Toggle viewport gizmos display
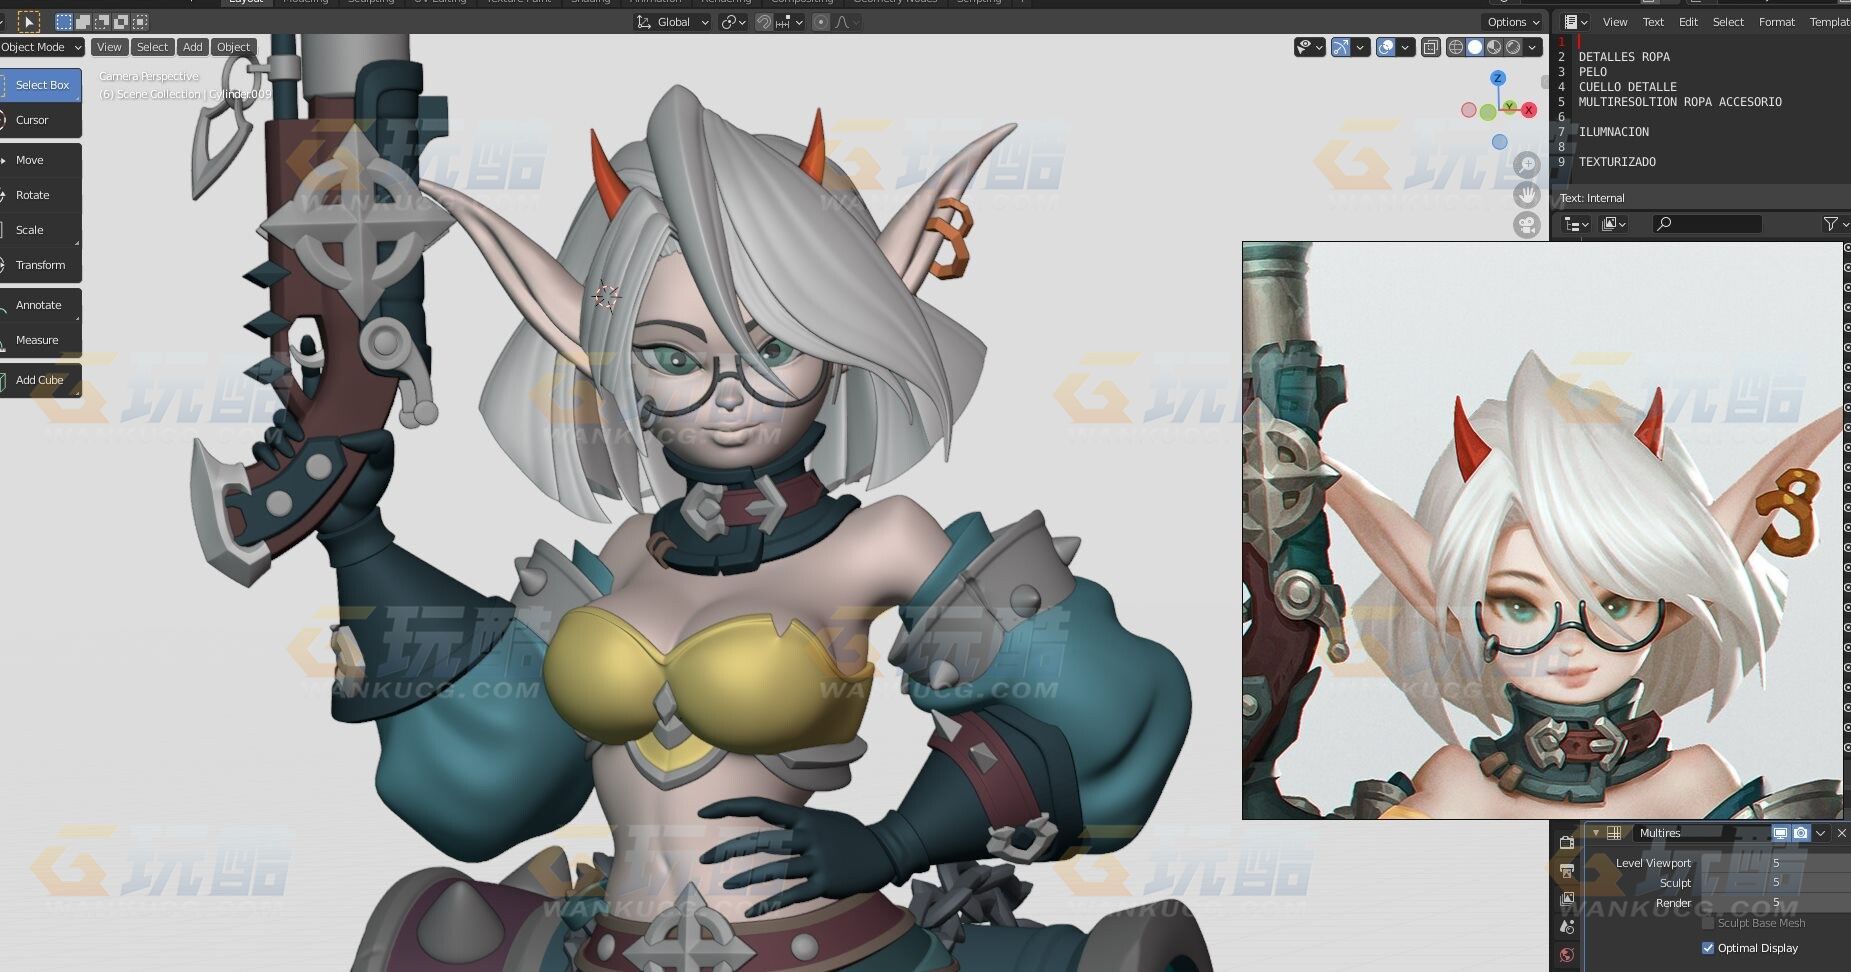 click(x=1341, y=47)
